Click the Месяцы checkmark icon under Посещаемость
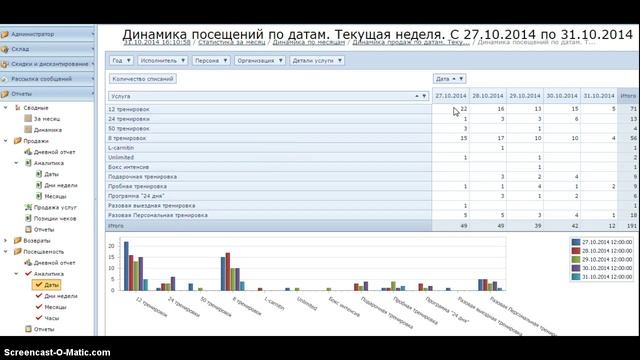The width and height of the screenshot is (640, 360). [39, 307]
